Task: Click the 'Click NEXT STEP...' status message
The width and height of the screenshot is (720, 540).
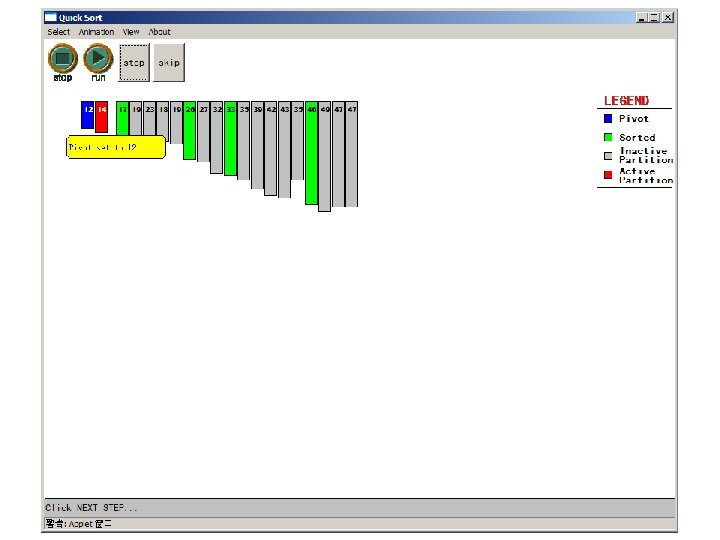Action: (91, 507)
